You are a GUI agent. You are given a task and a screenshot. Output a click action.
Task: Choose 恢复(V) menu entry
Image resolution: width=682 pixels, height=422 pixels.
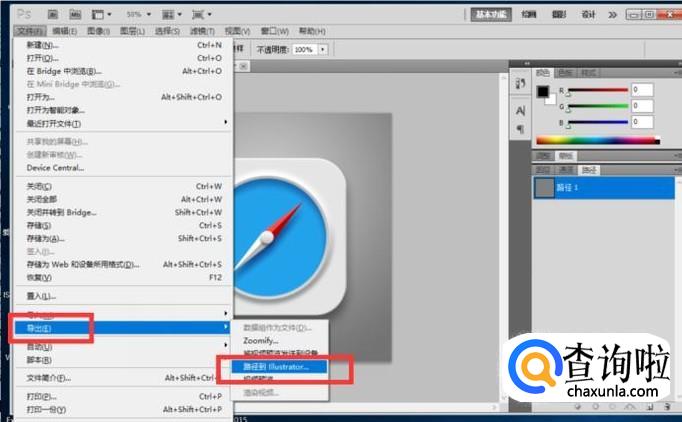(x=124, y=278)
